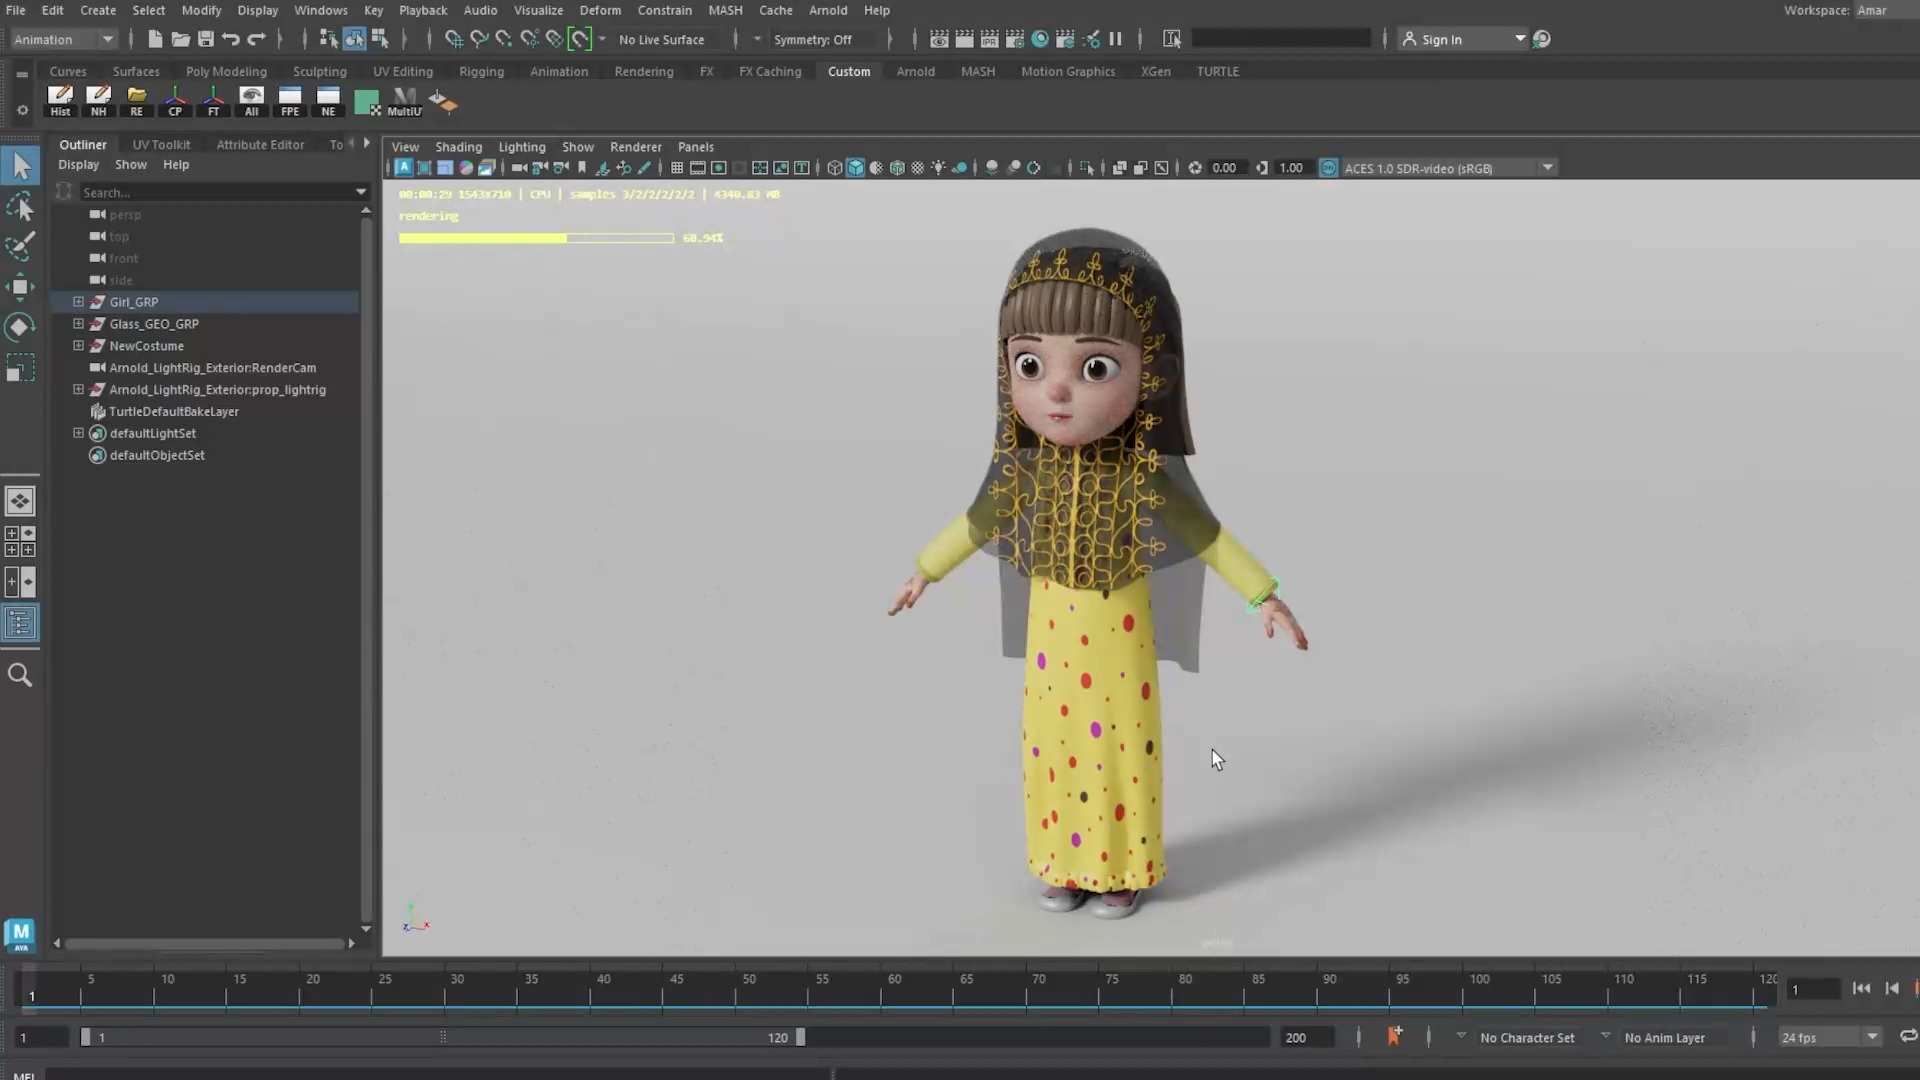This screenshot has height=1080, width=1920.
Task: Click the Outliner Search field
Action: click(x=219, y=192)
